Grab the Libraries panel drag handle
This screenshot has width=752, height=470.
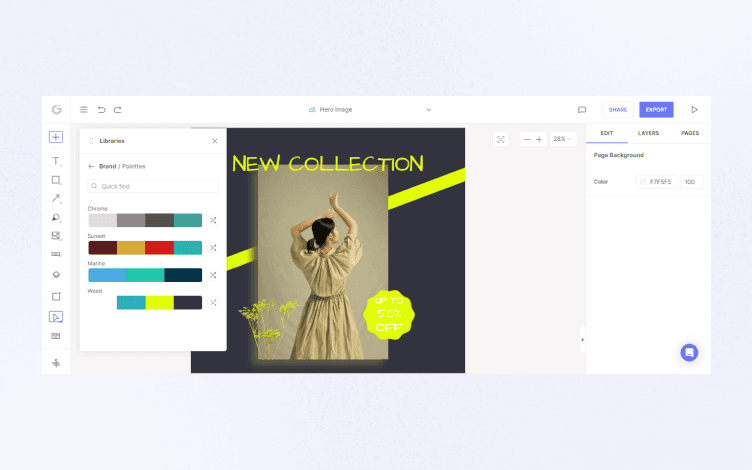(92, 141)
